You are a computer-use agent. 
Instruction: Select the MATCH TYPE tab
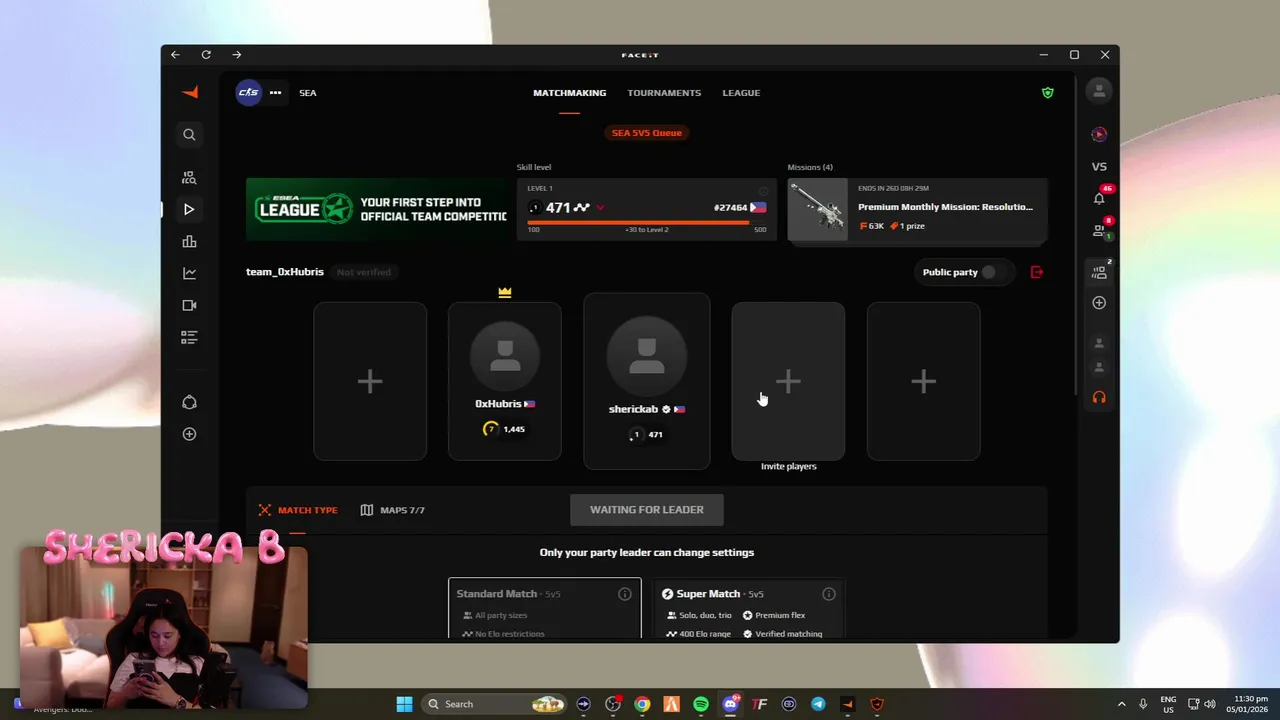298,510
